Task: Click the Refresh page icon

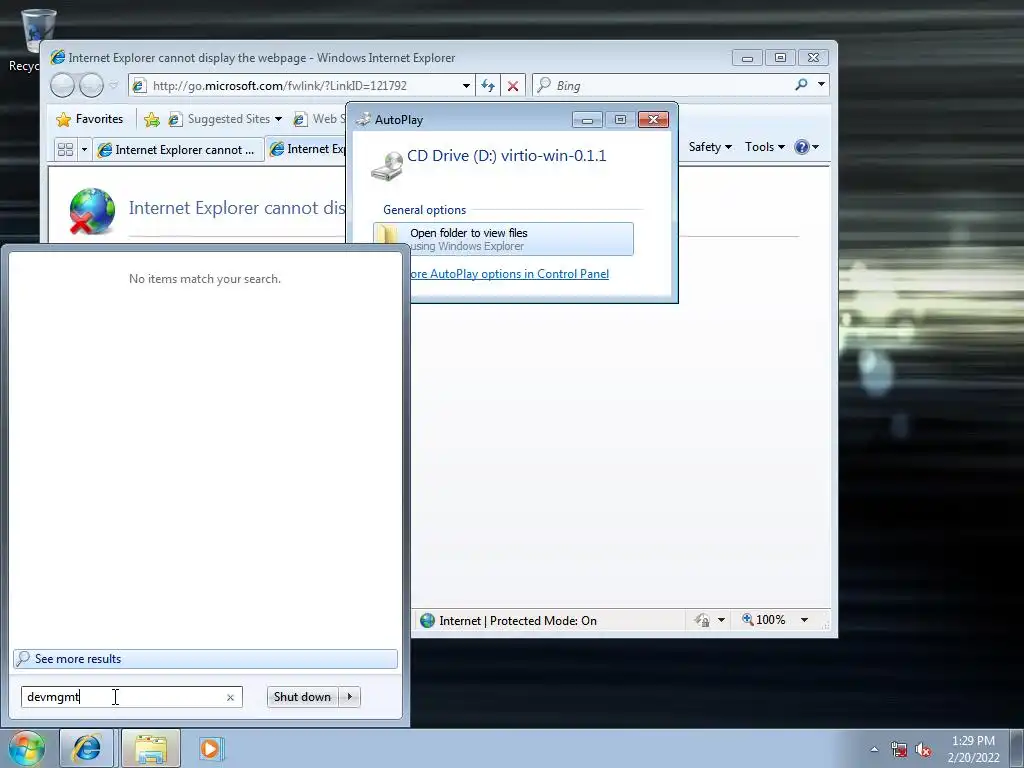Action: point(488,86)
